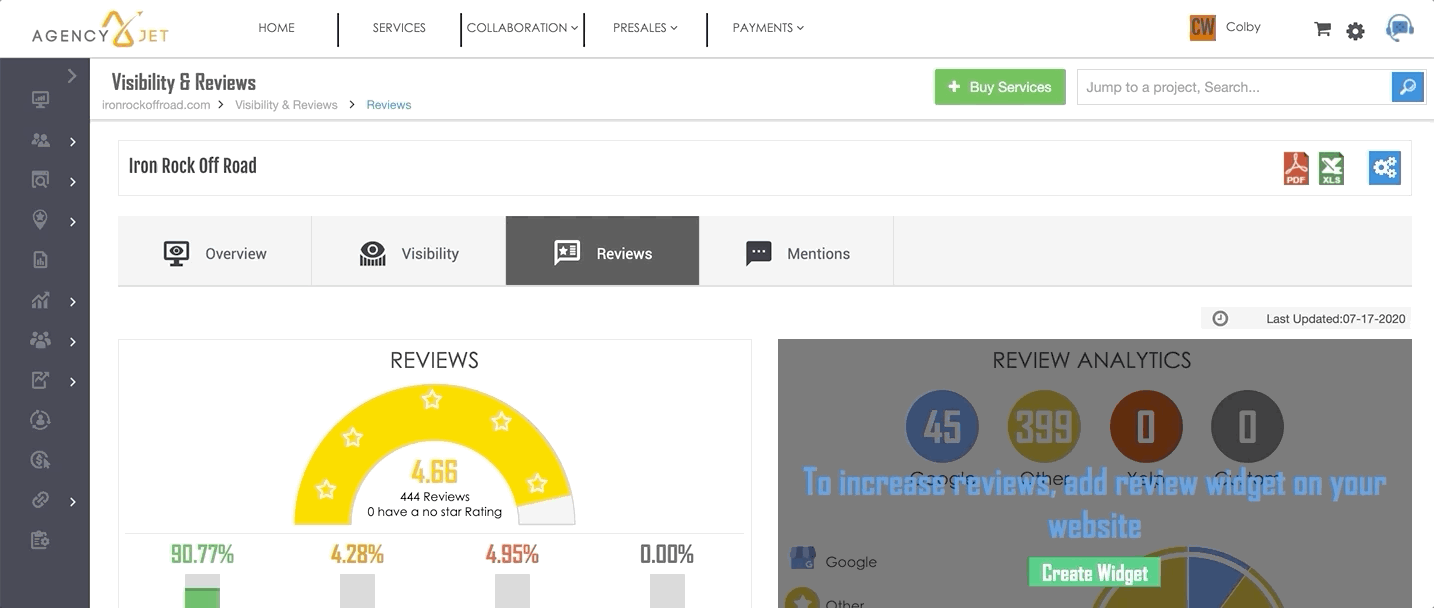Open the three-people group icon in sidebar
Viewport: 1434px width, 608px height.
point(40,340)
